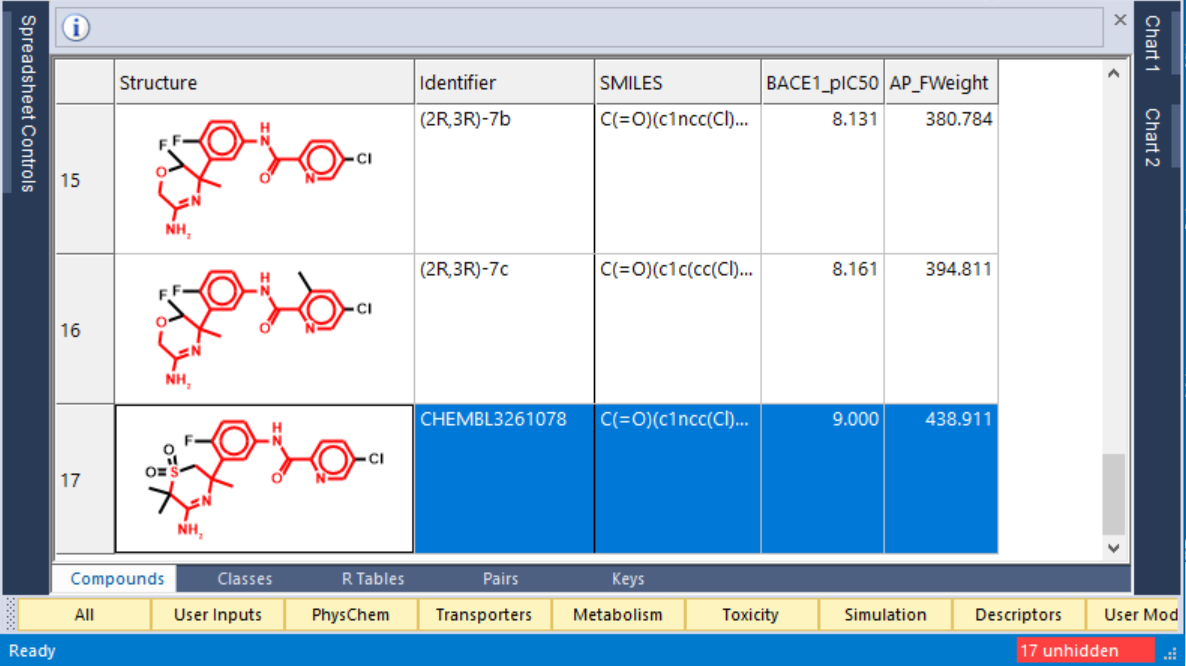Click the SMILES cell in row 16
This screenshot has width=1186, height=666.
[678, 330]
